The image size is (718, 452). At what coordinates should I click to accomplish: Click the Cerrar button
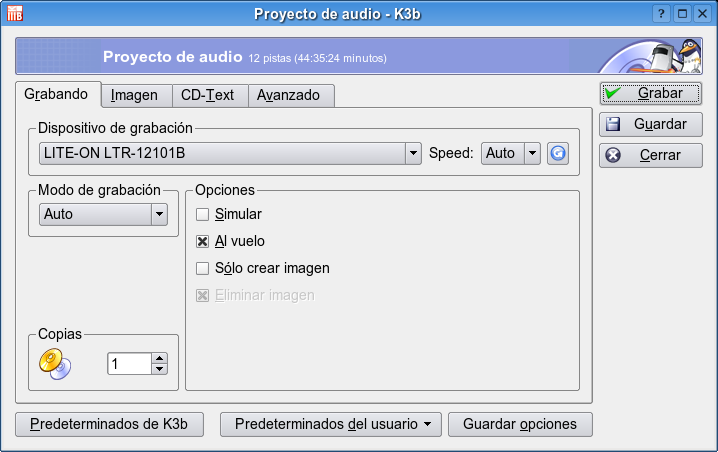[x=651, y=156]
